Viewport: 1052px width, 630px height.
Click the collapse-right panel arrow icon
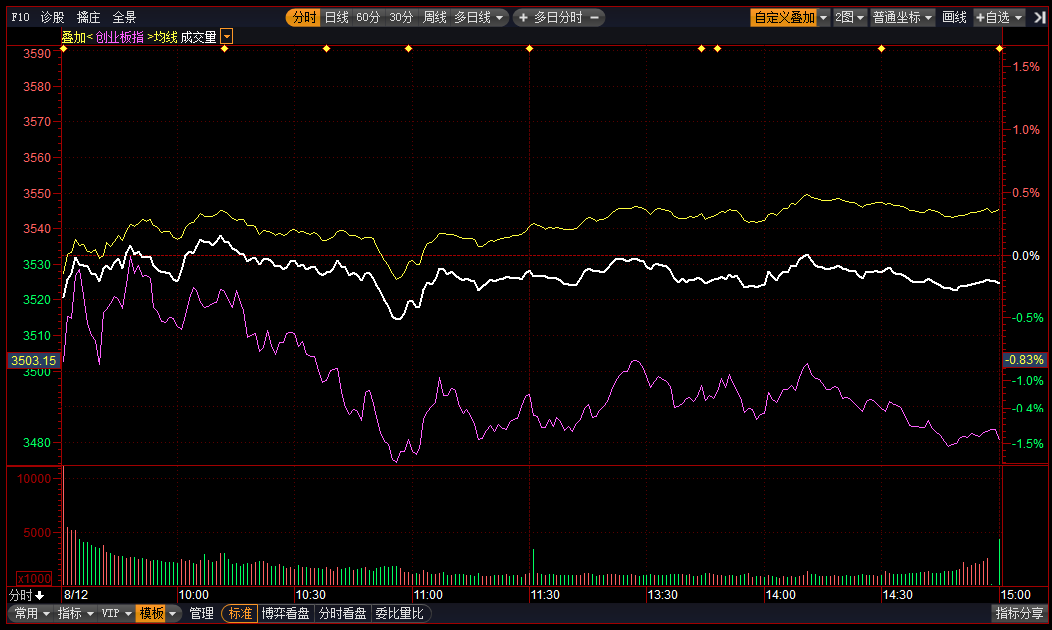point(1040,17)
